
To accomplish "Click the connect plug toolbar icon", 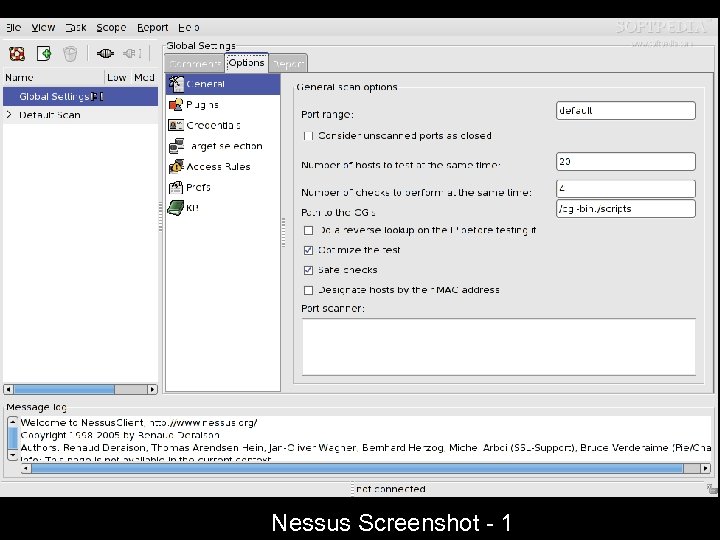I will click(105, 54).
